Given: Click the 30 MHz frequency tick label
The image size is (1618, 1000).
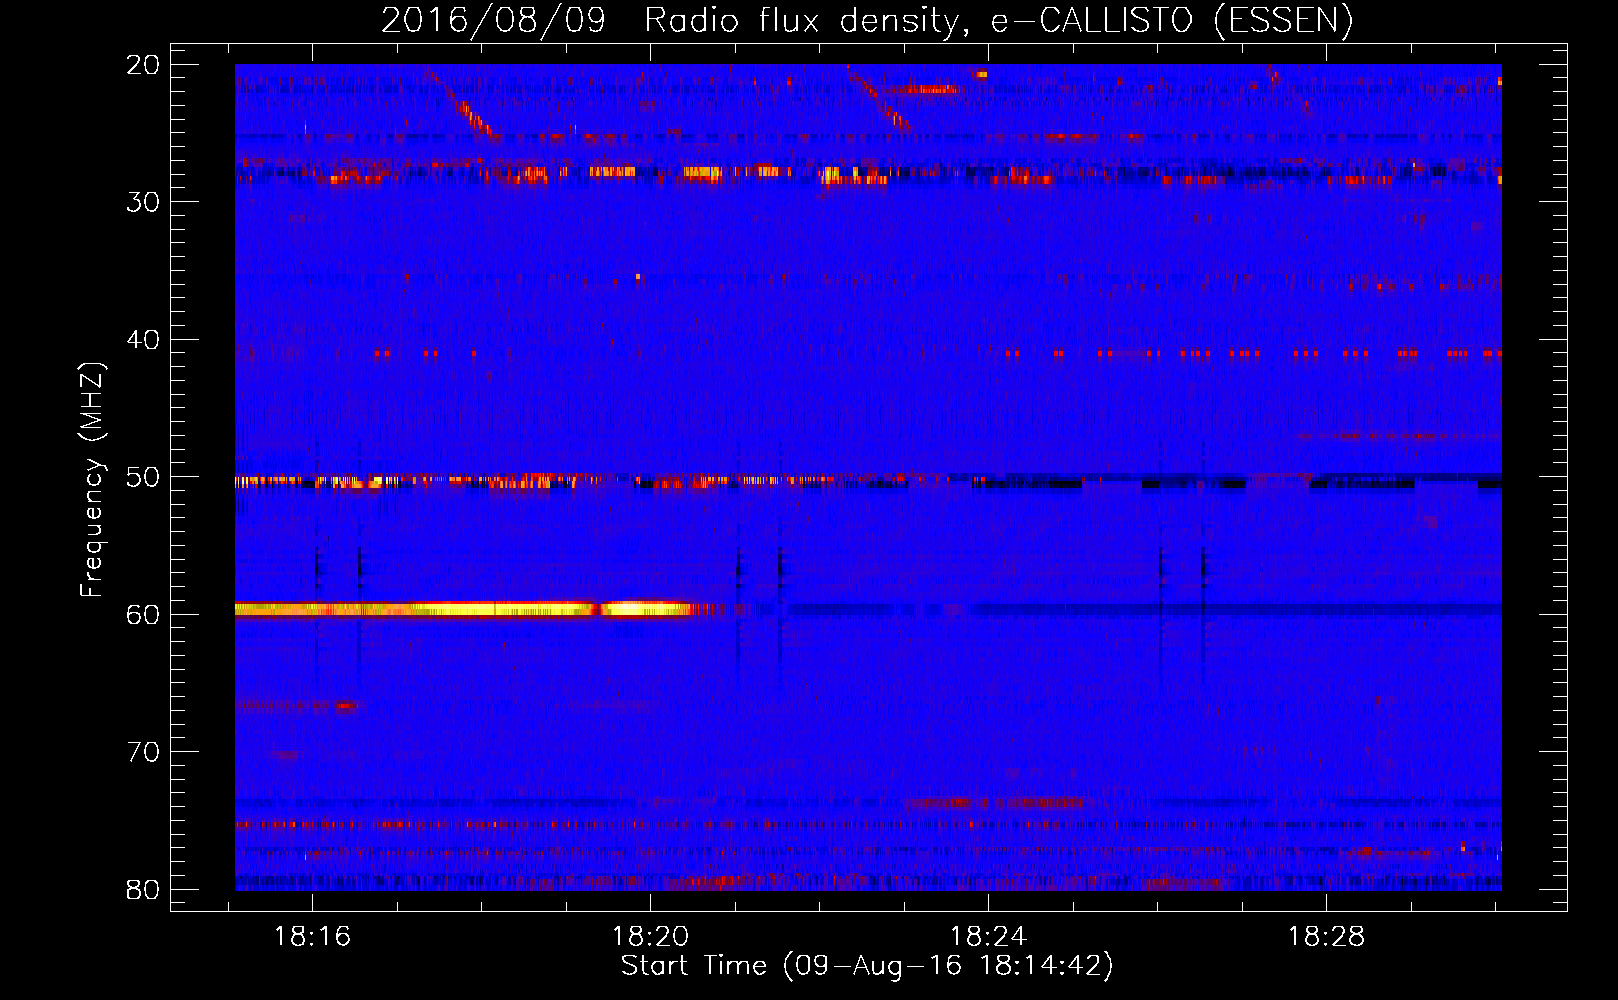Looking at the screenshot, I should click(x=143, y=202).
